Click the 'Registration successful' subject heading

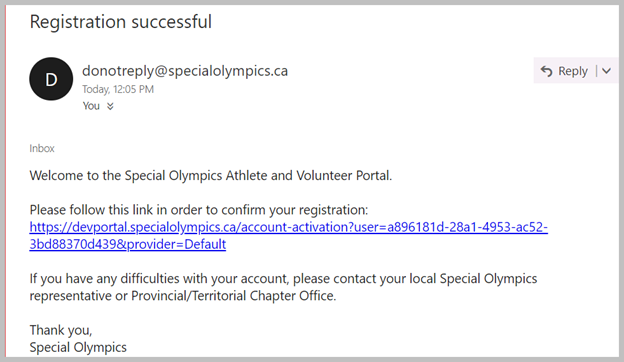(x=121, y=21)
